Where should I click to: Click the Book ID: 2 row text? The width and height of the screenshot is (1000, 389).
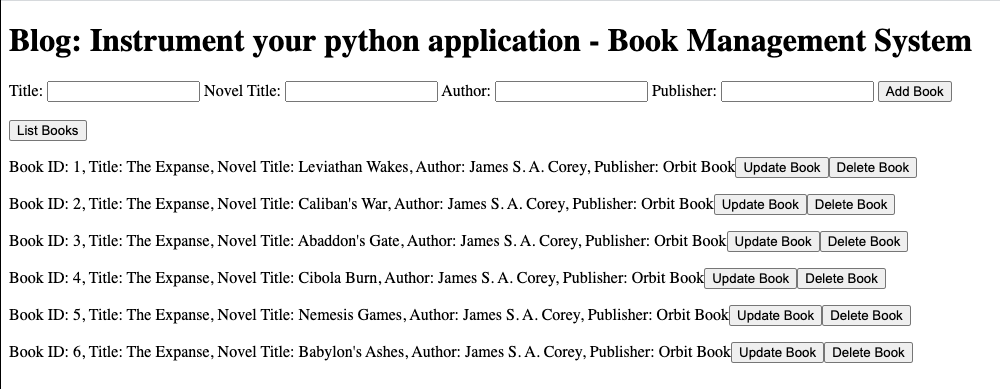pos(361,204)
